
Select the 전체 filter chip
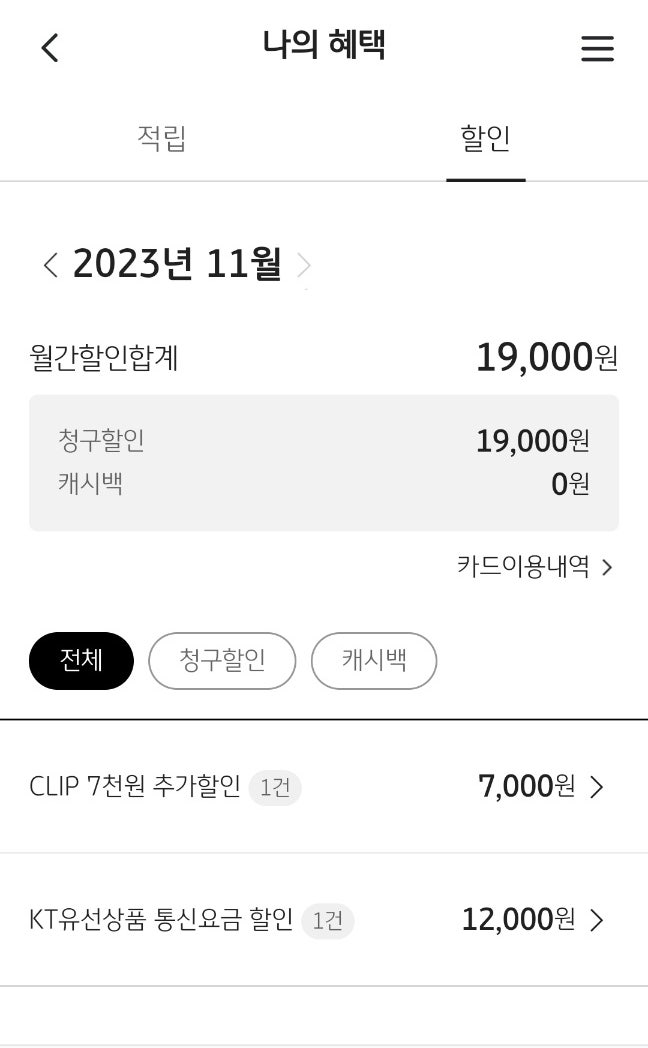pos(81,661)
